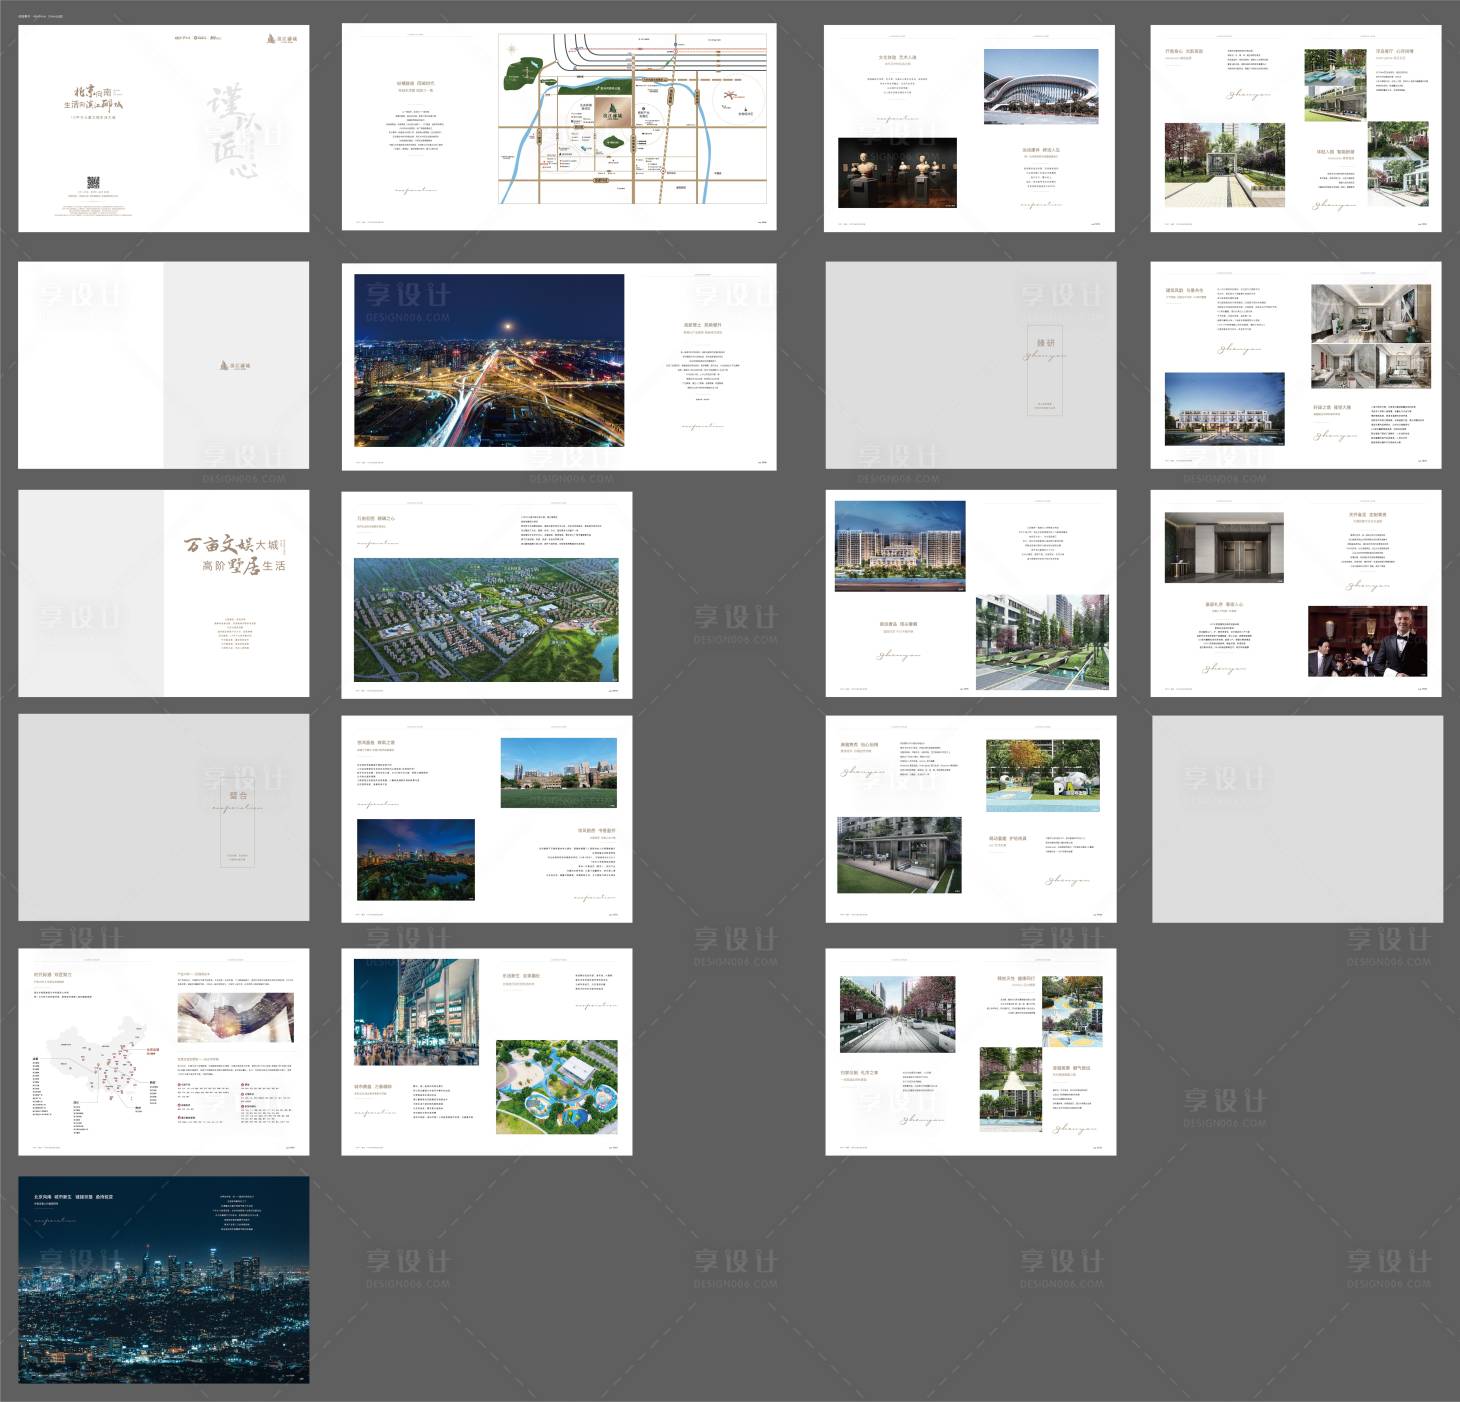The width and height of the screenshot is (1460, 1402).
Task: Click the colorful running track photo
Action: 1072,1012
